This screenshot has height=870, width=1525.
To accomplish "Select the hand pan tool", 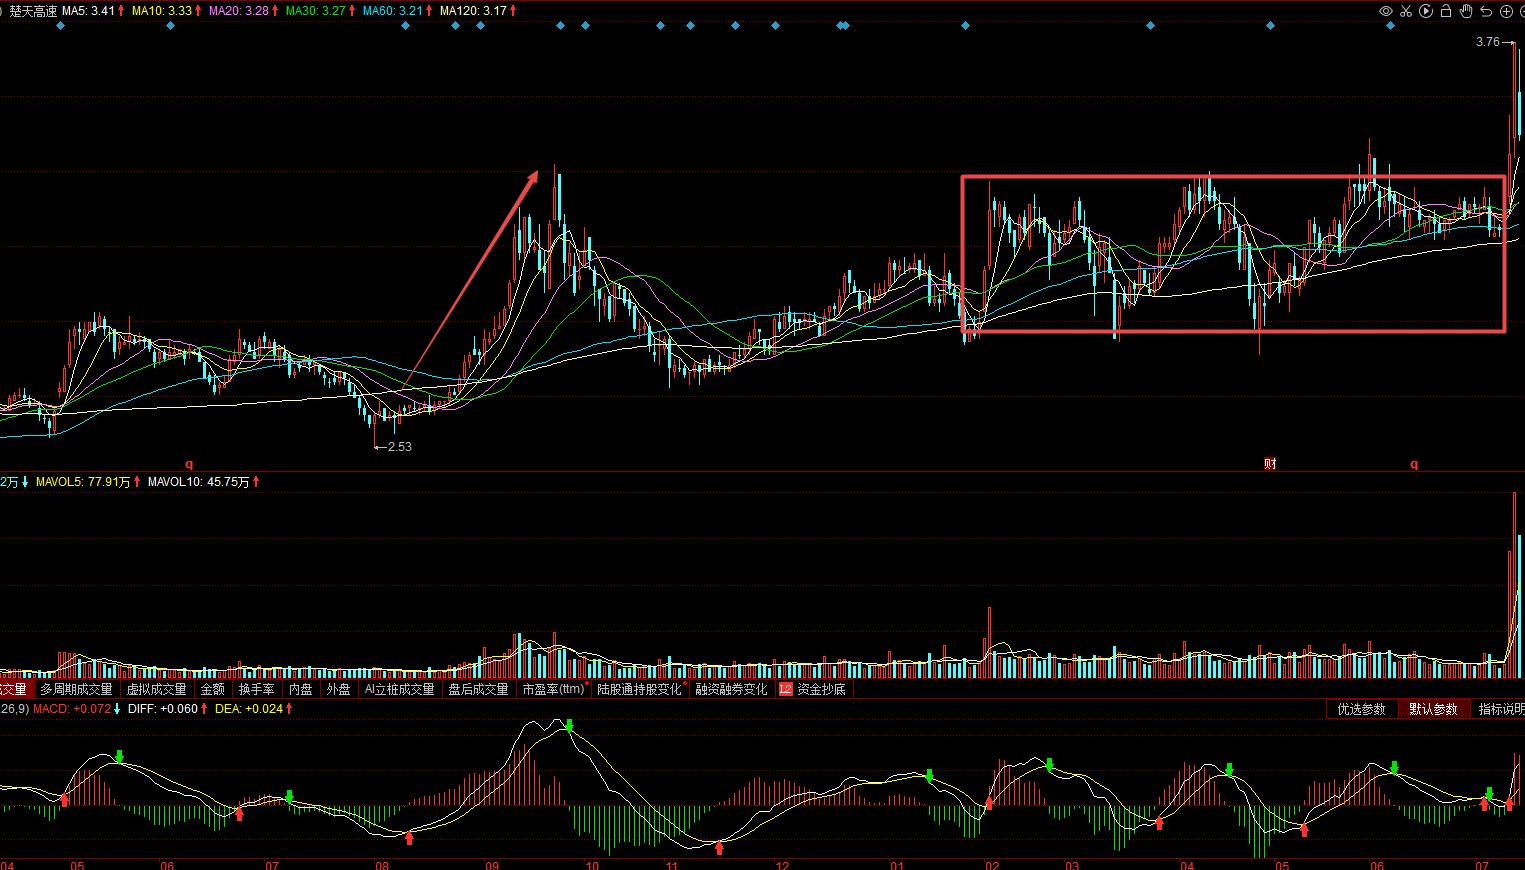I will click(x=1466, y=11).
